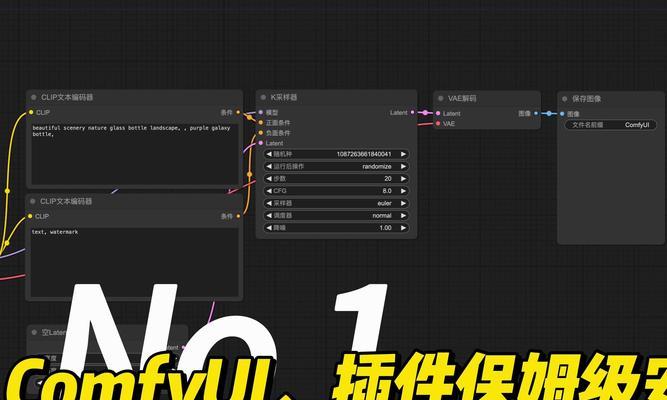Screen dimensions: 667x400
Task: Click the 模型 input port on K采样器
Action: (261, 112)
